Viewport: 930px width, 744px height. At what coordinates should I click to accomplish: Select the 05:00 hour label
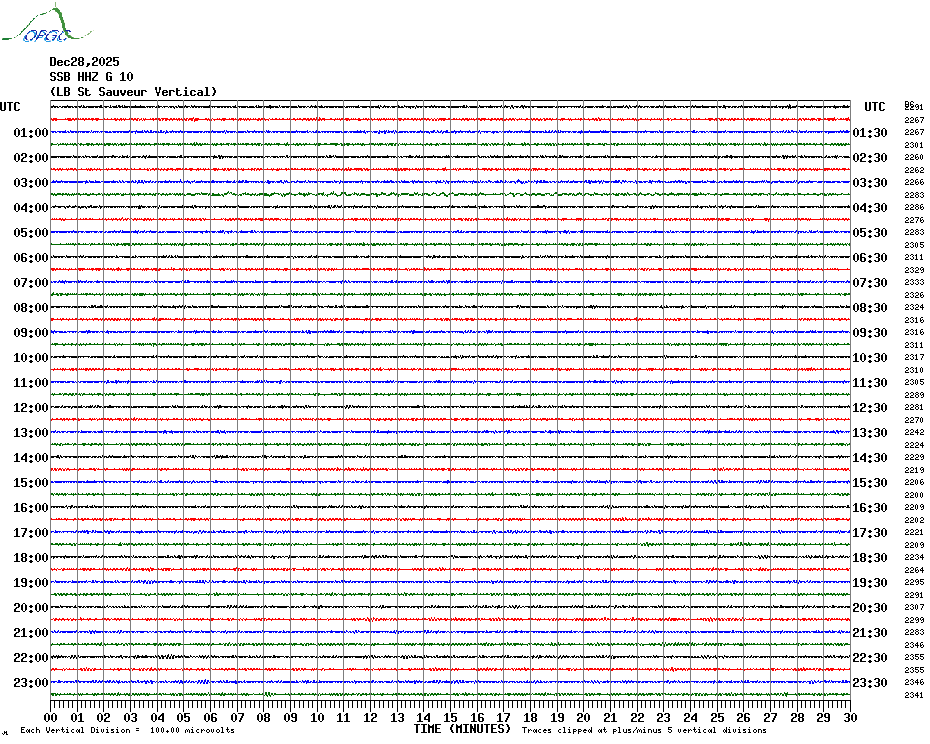tap(31, 233)
